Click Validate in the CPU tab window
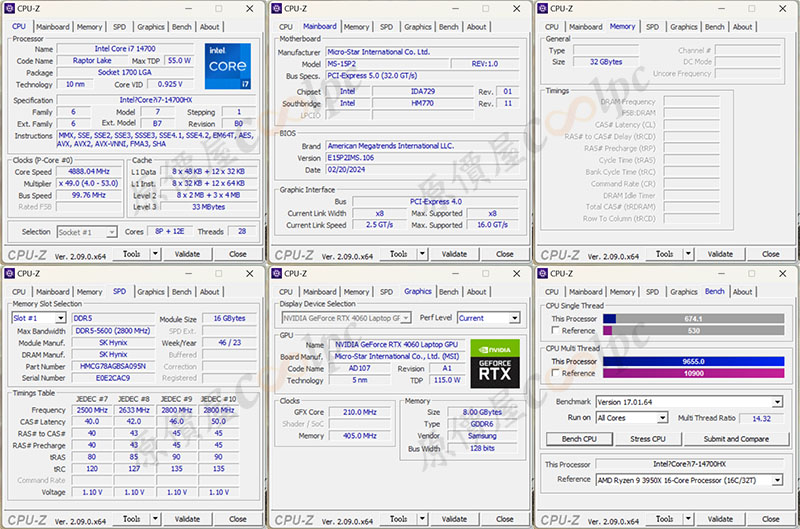The width and height of the screenshot is (800, 529). [187, 254]
